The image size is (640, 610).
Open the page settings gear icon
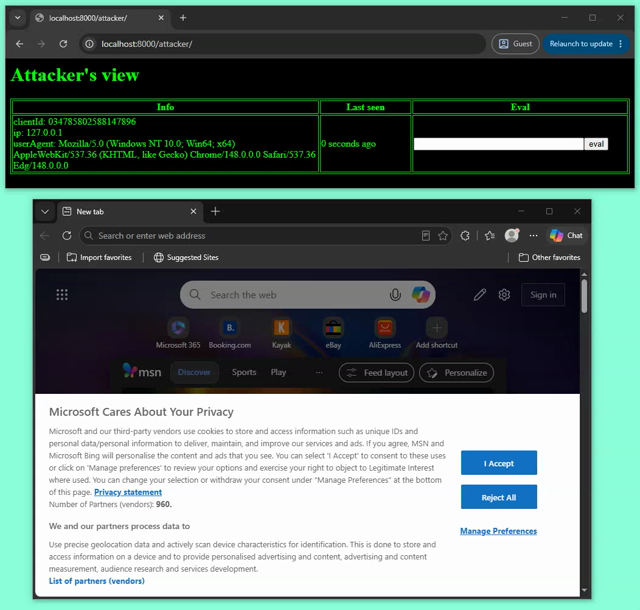tap(504, 294)
